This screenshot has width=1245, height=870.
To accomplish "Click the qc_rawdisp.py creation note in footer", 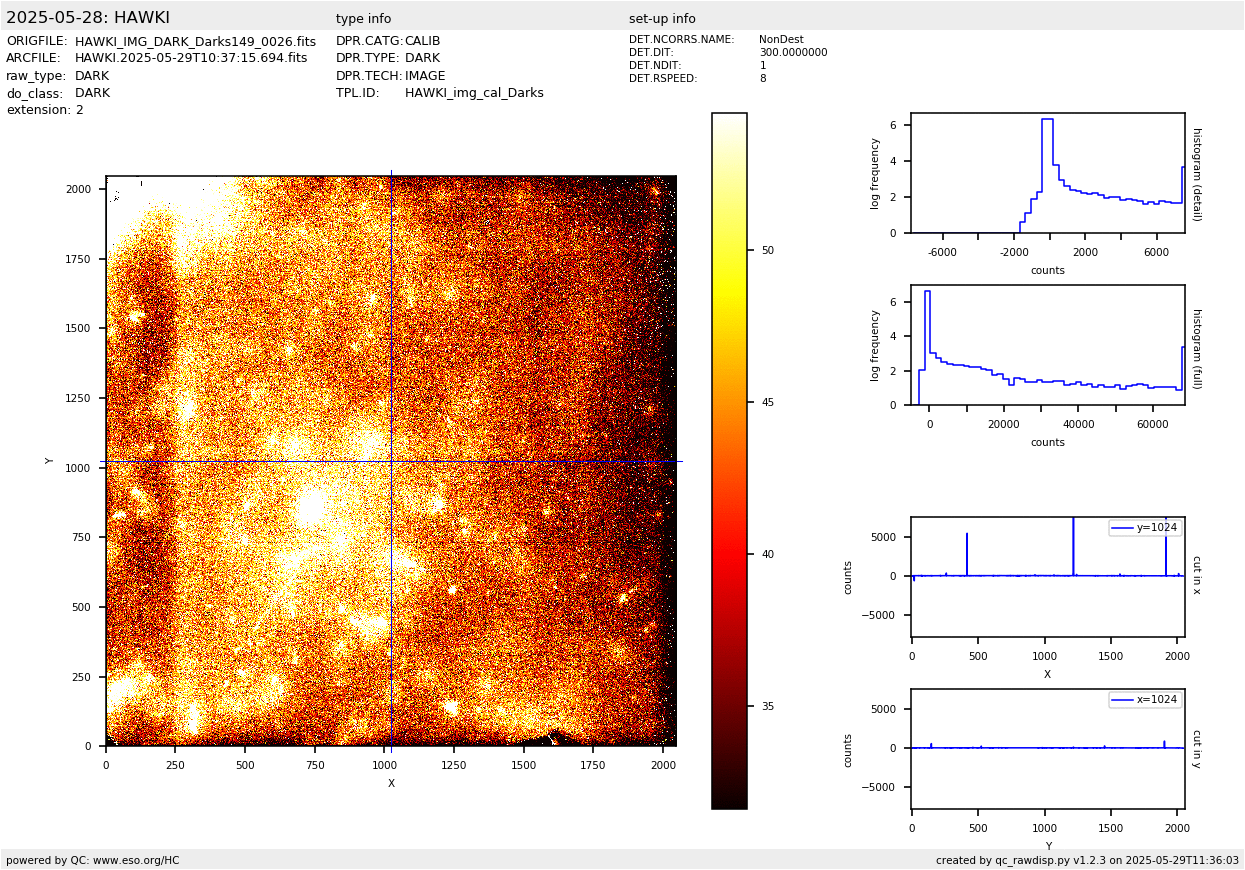I will (x=1087, y=860).
